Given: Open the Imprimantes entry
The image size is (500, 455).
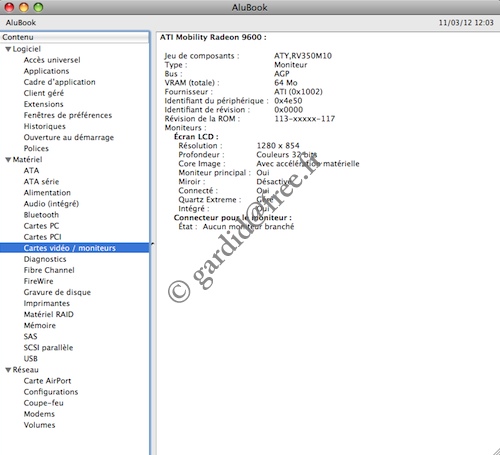Looking at the screenshot, I should click(47, 303).
